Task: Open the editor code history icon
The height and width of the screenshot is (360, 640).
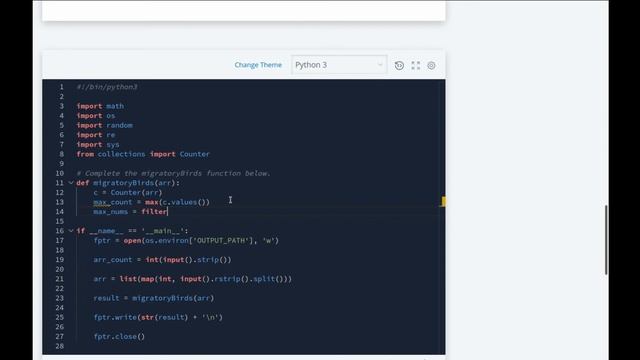Action: click(x=399, y=65)
